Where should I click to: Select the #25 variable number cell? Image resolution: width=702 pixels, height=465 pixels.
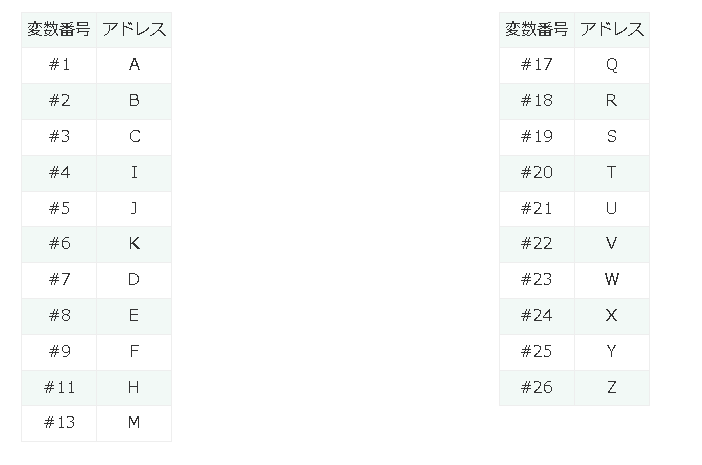tap(537, 351)
